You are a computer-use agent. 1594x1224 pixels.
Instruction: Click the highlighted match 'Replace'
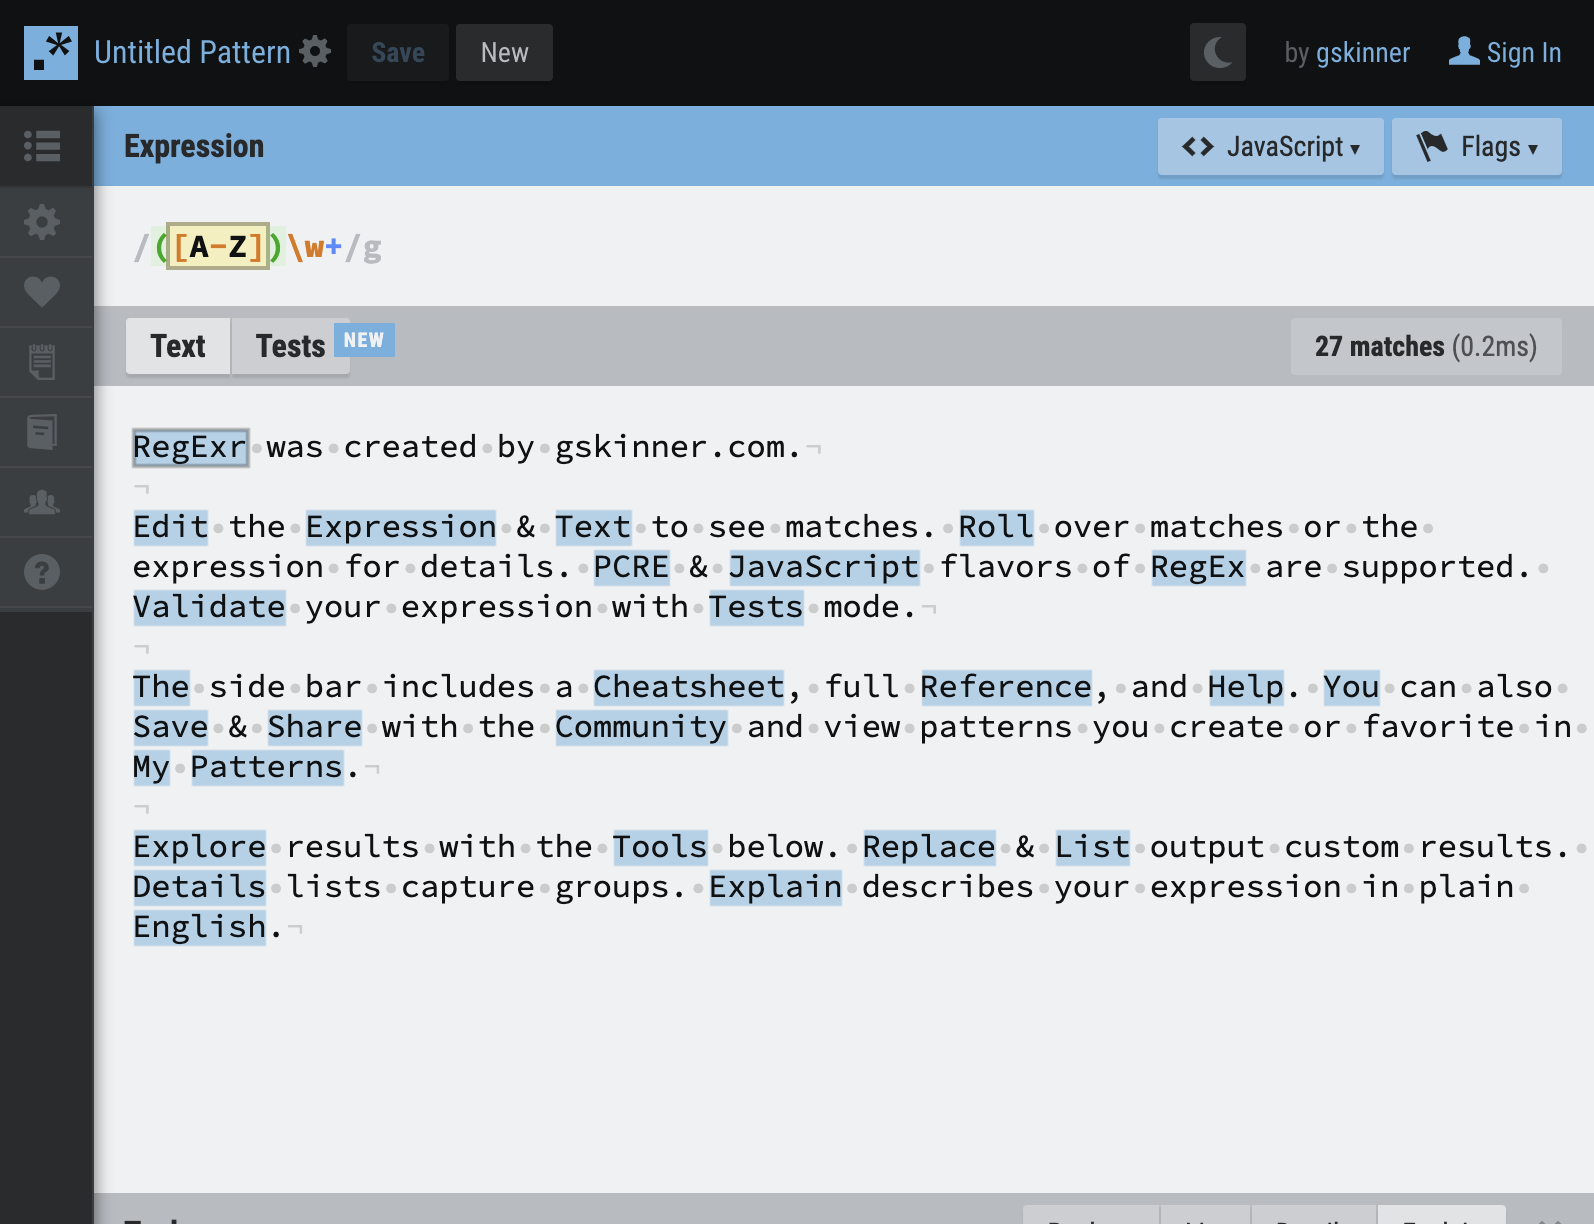pos(929,847)
